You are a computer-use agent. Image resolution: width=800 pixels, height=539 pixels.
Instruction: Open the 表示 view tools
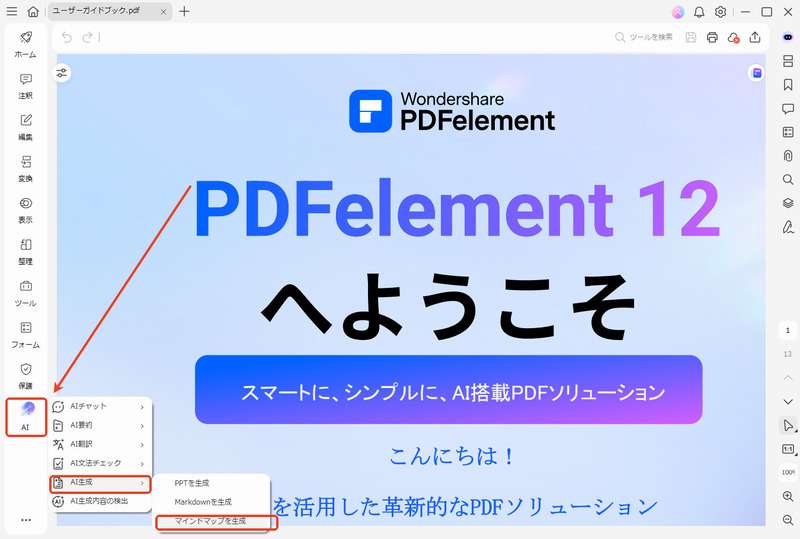[26, 210]
